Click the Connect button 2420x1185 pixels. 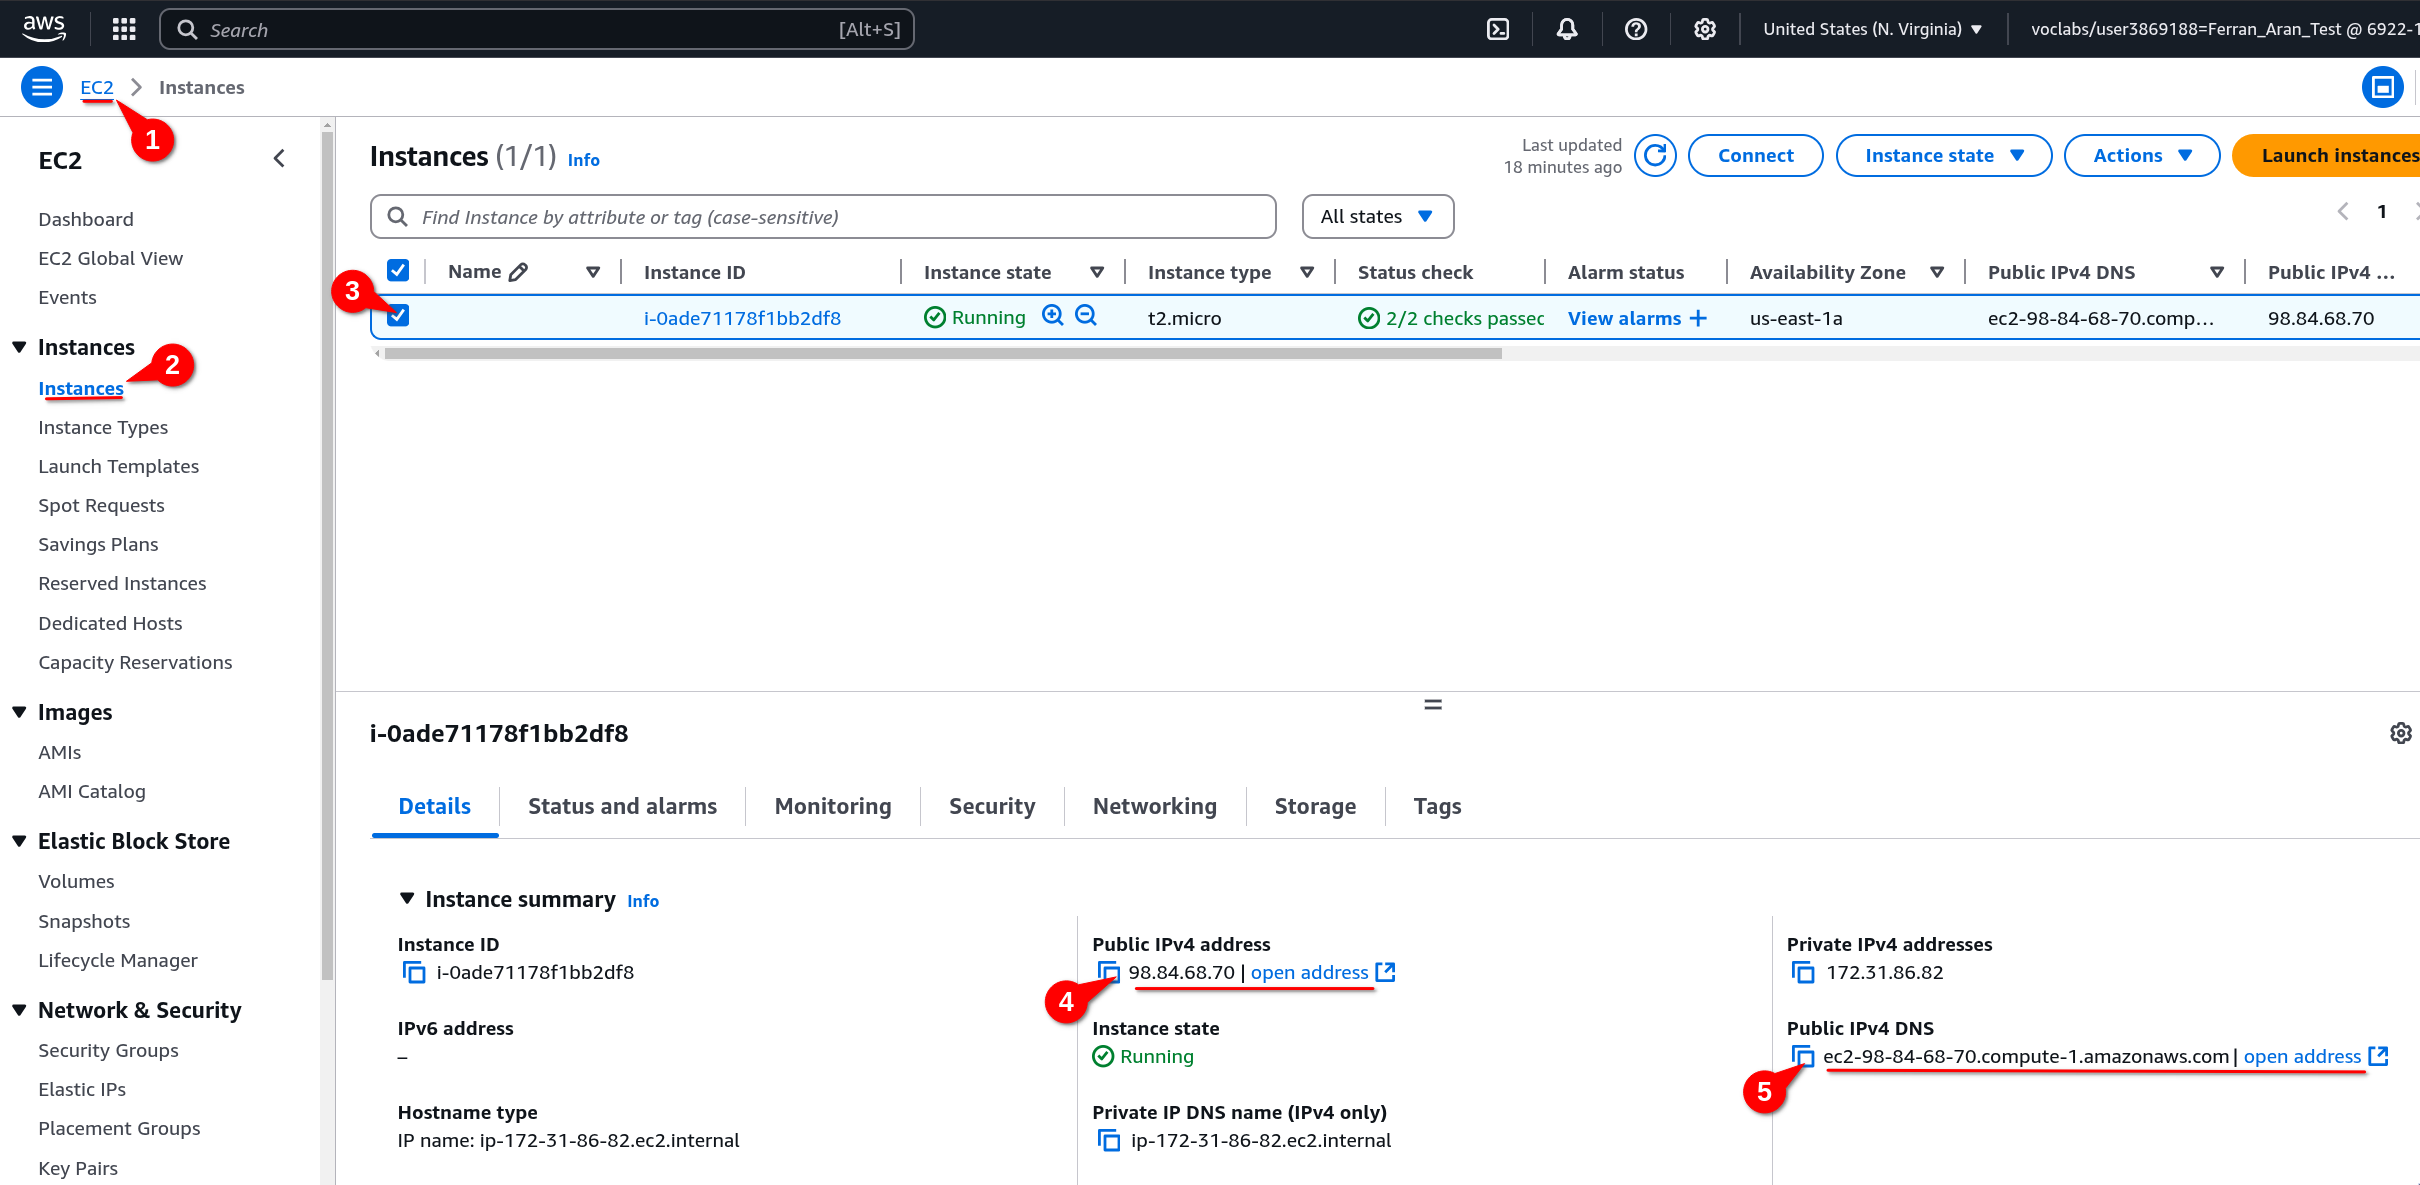coord(1756,155)
